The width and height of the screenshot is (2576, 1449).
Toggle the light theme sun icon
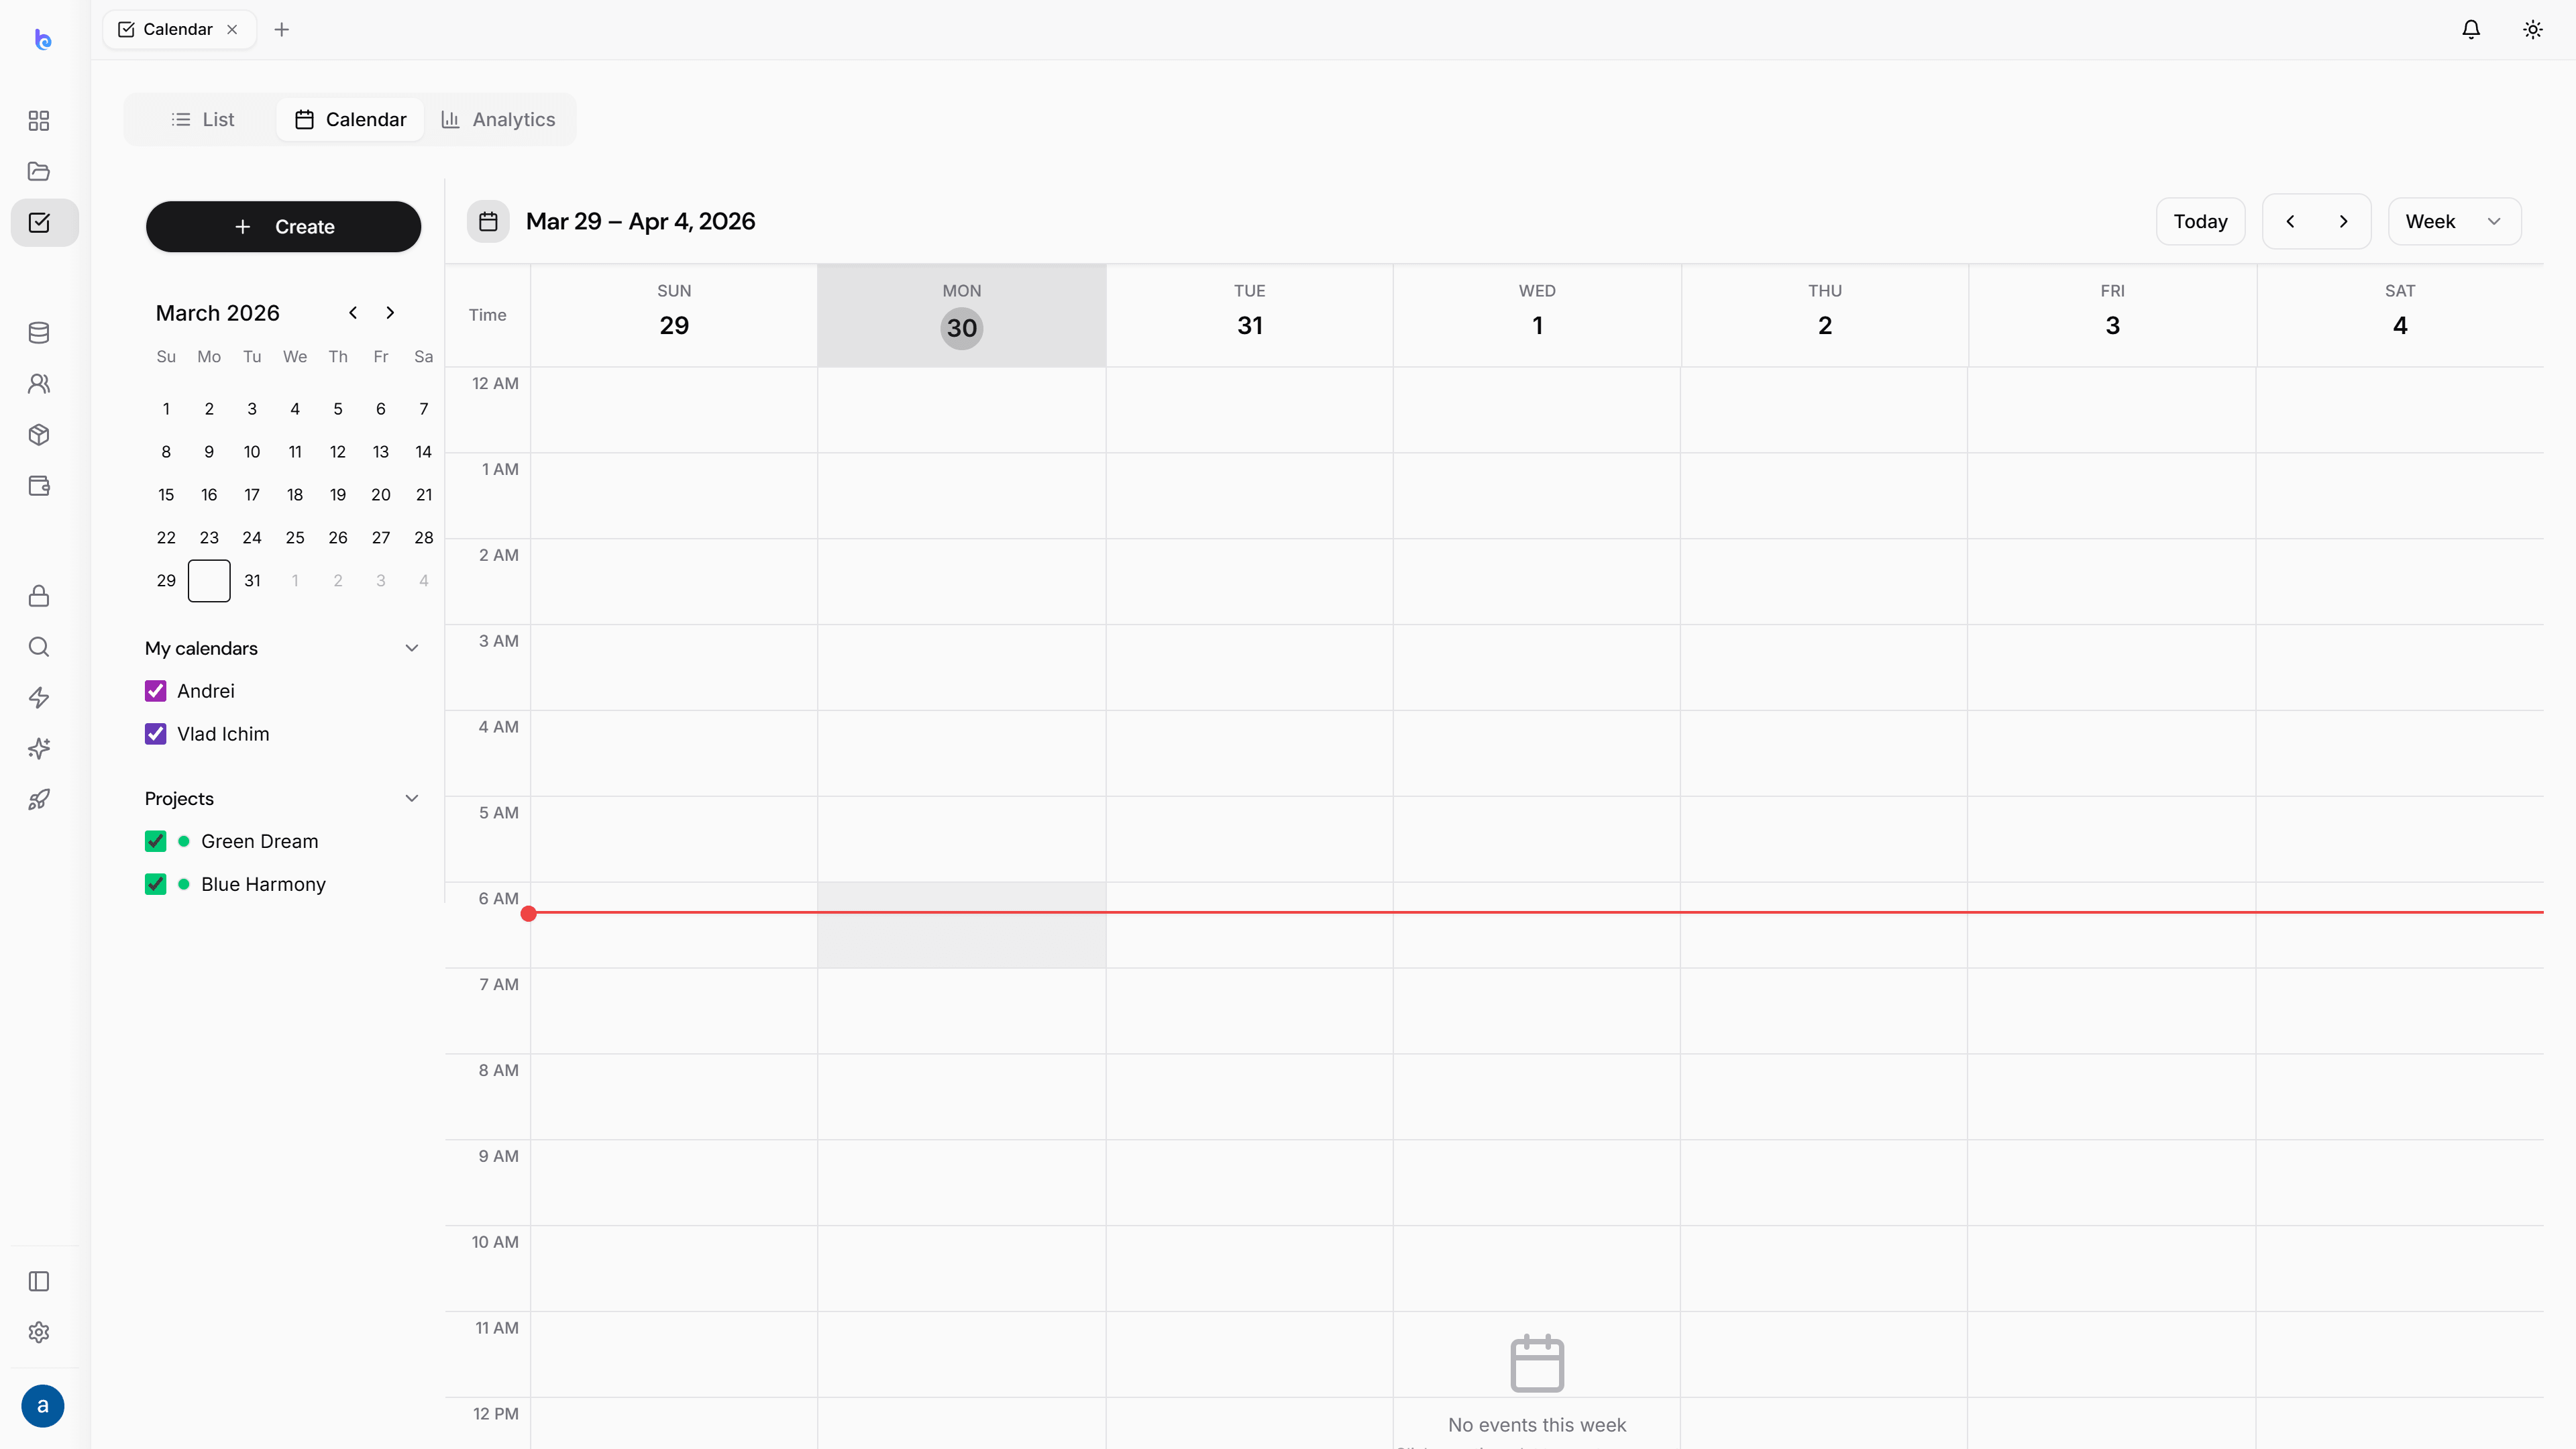point(2533,29)
